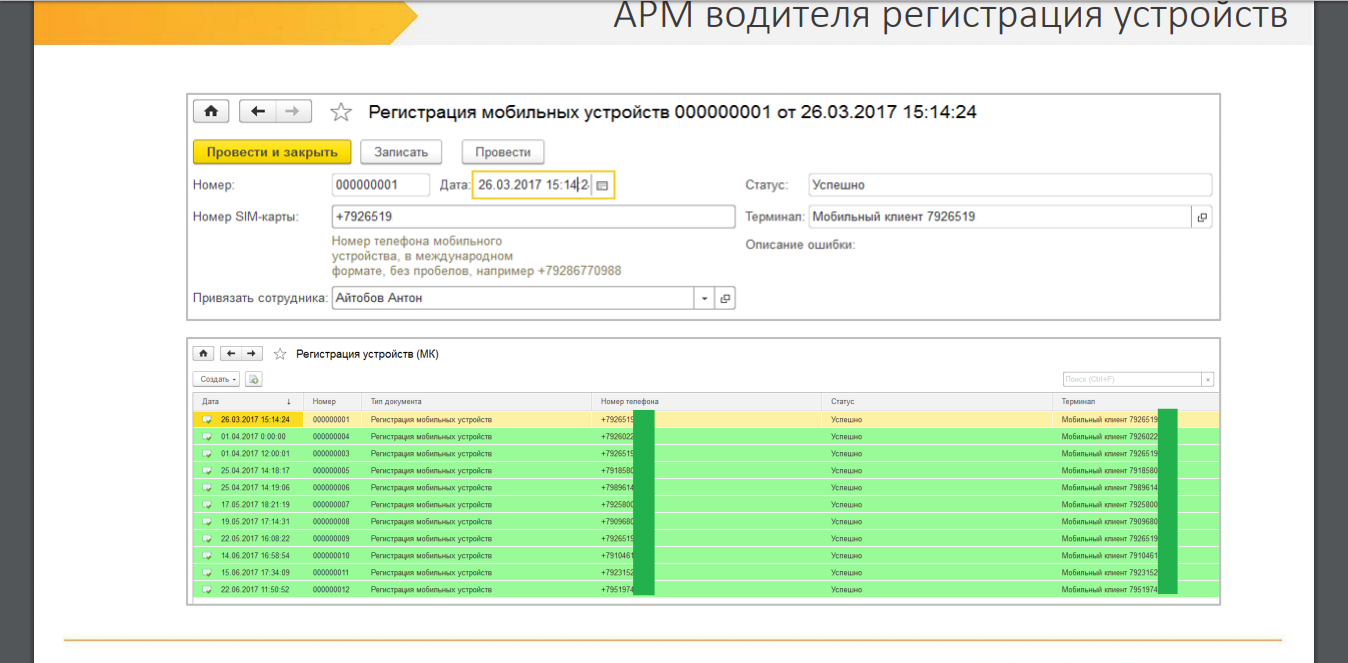Click the Home icon in the device list window
Viewport: 1348px width, 663px height.
203,353
